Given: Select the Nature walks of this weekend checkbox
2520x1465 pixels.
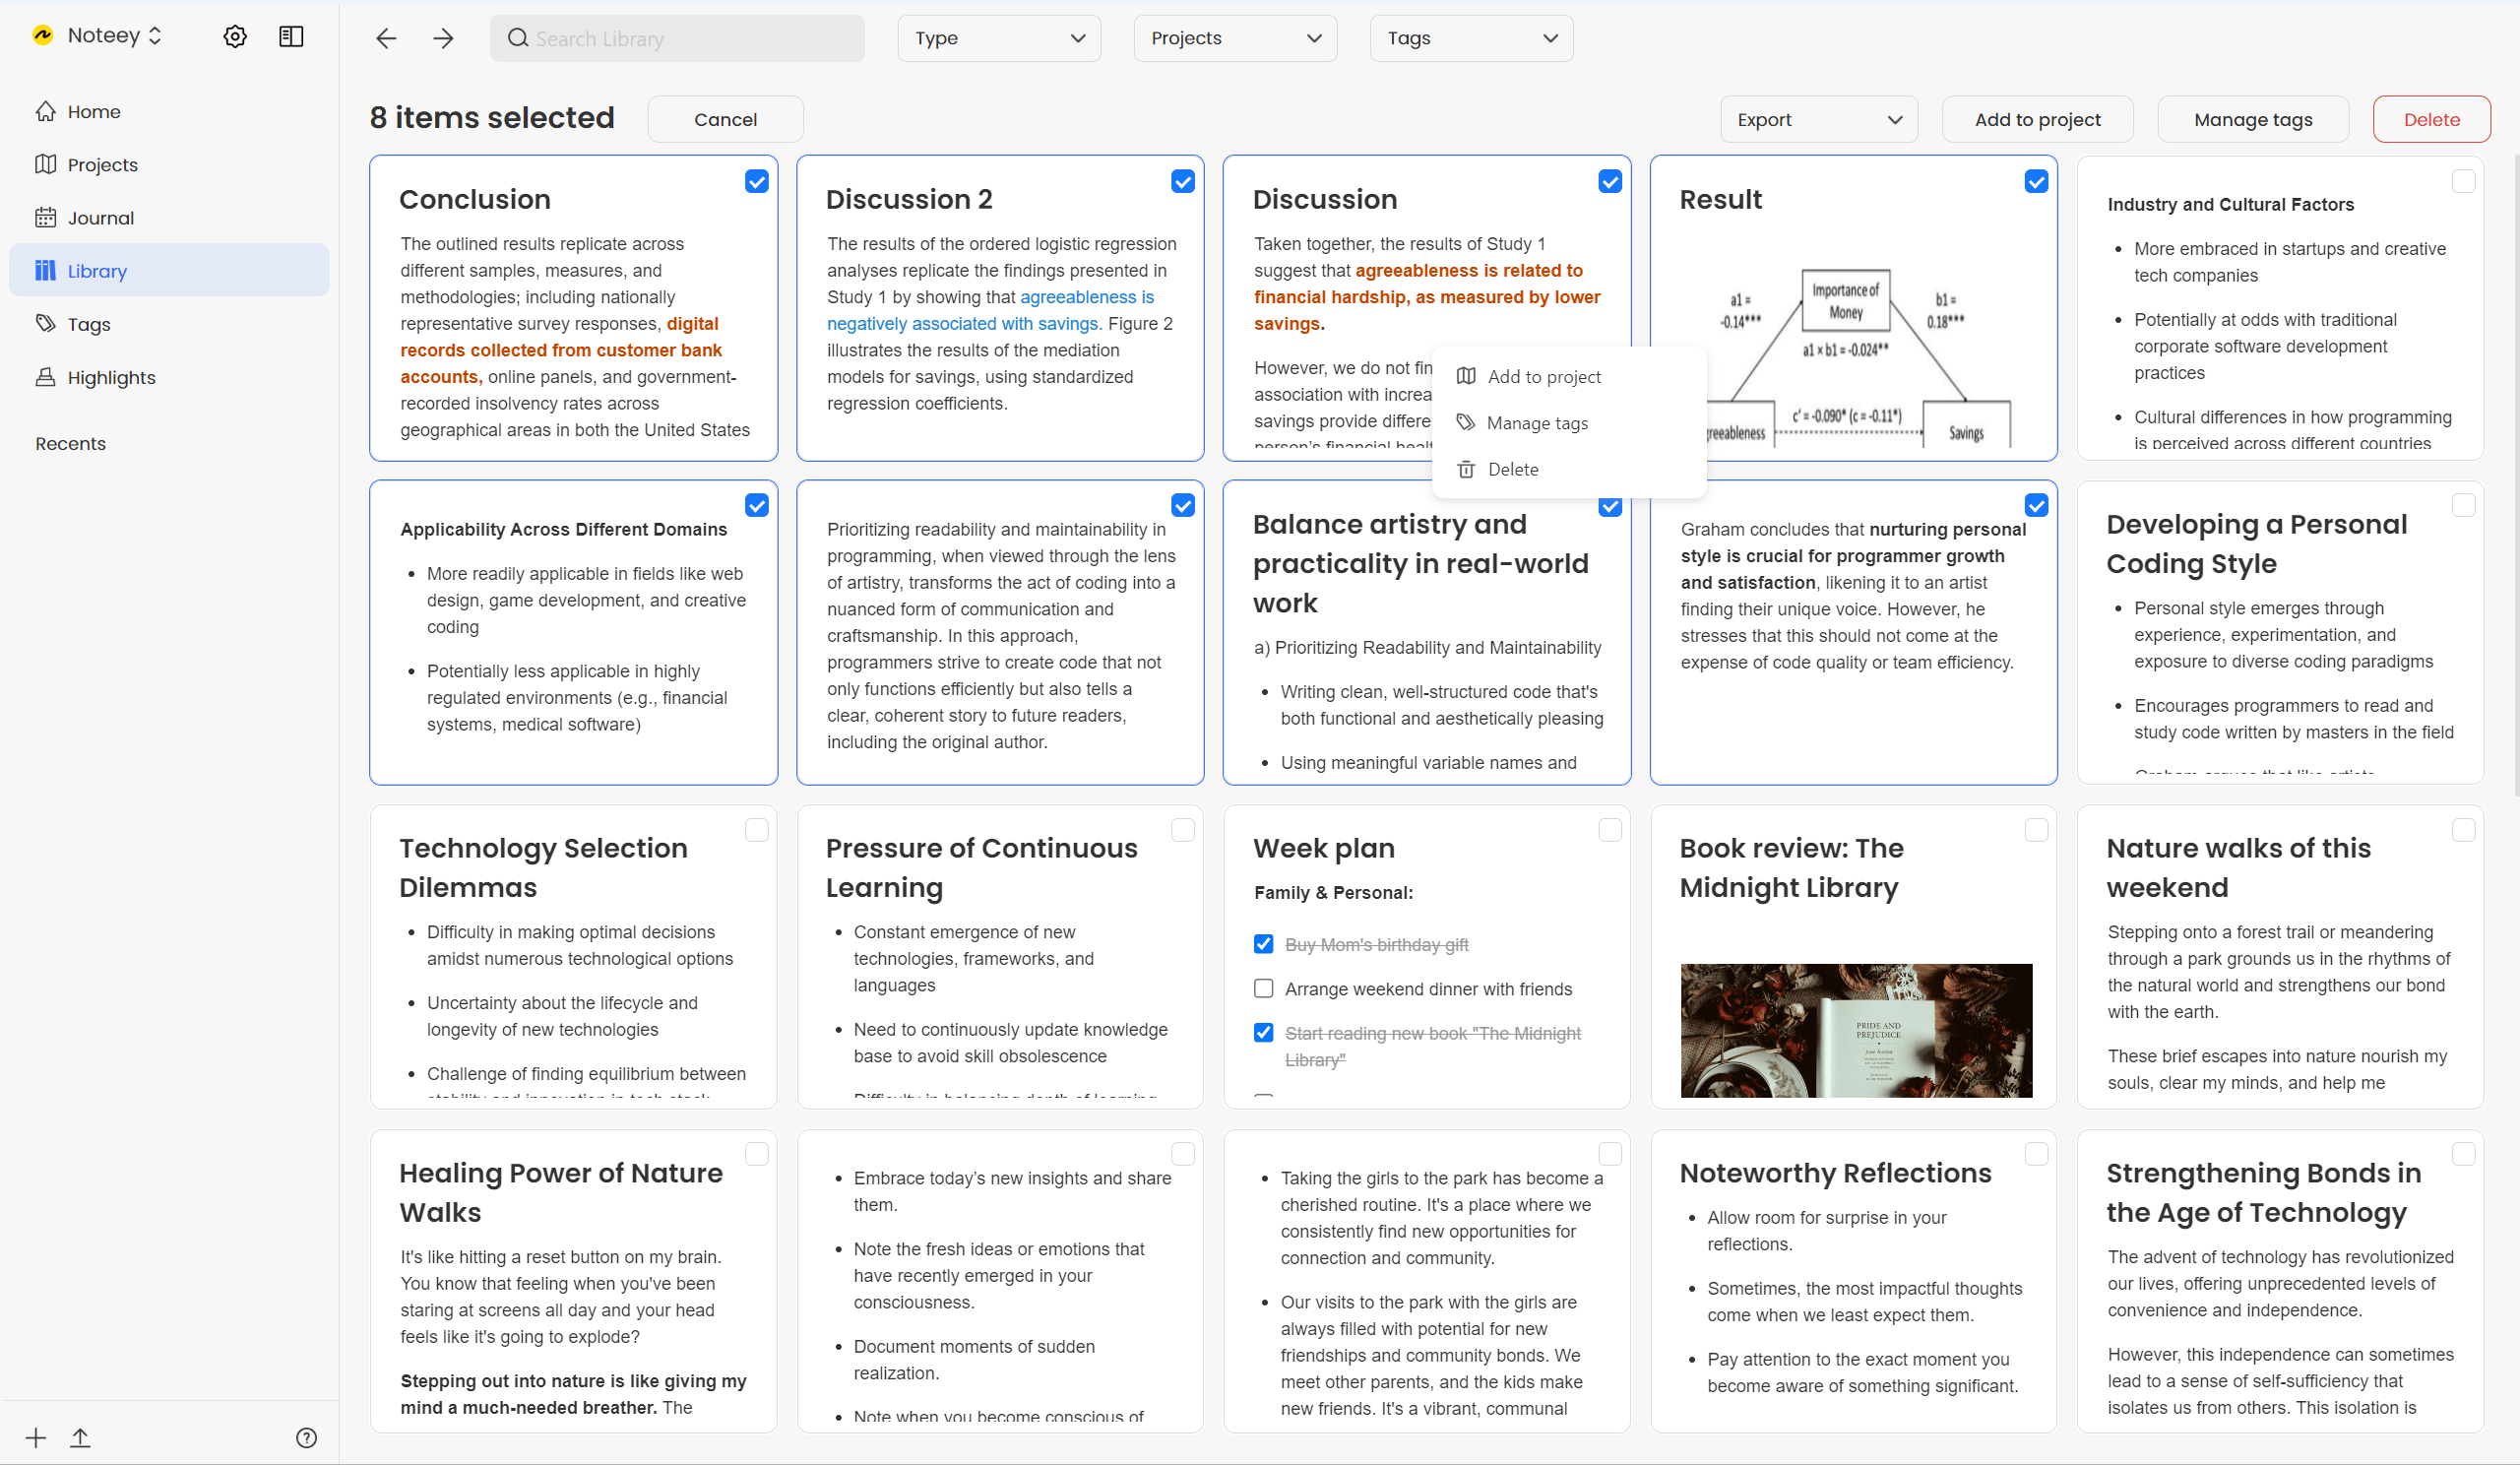Looking at the screenshot, I should point(2463,830).
